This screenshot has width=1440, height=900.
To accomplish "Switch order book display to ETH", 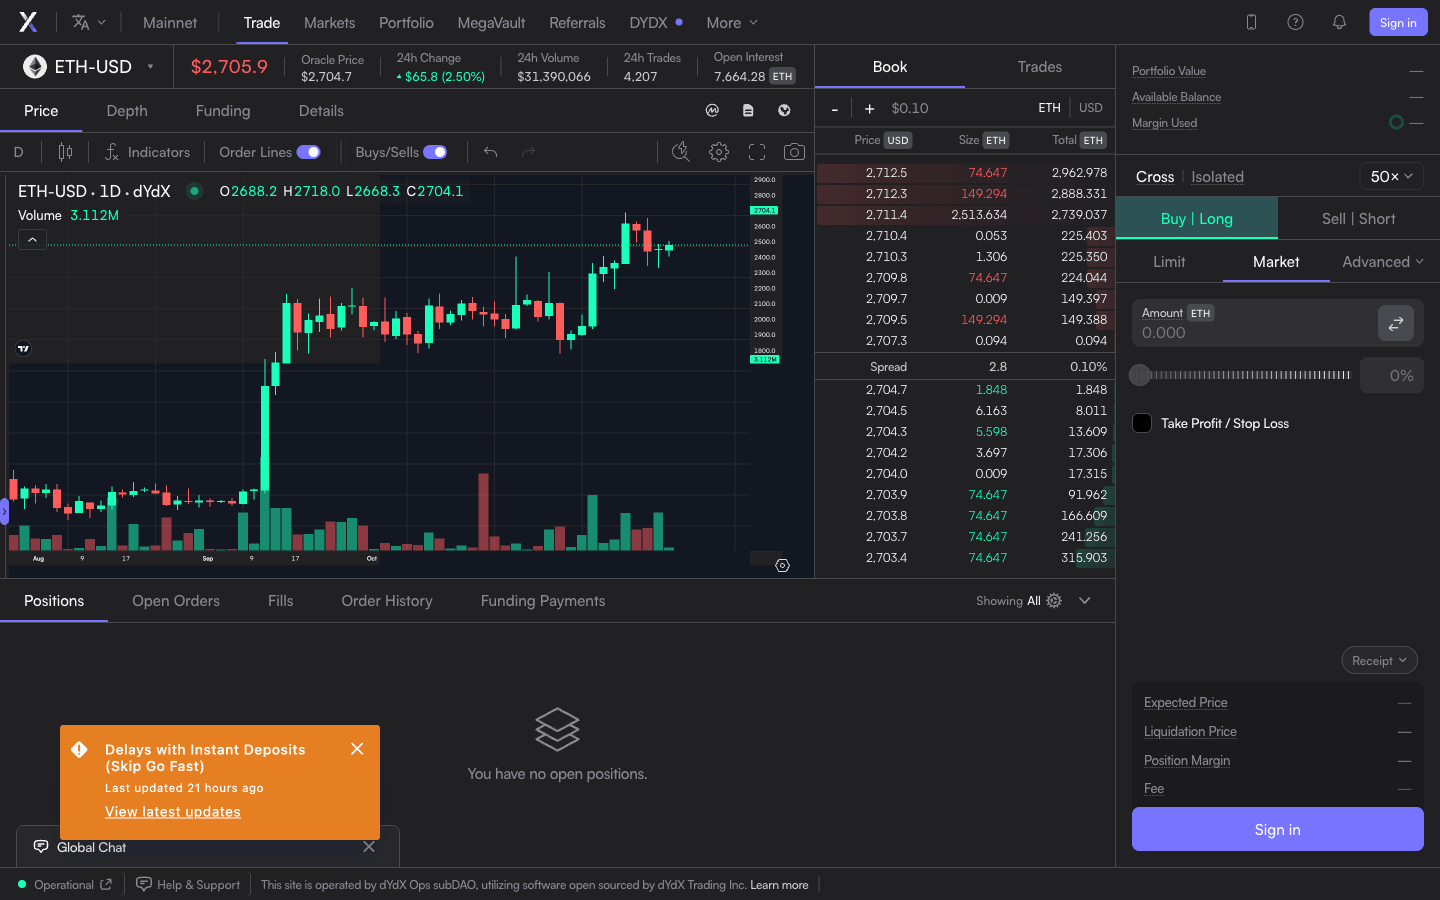I will [x=1049, y=108].
